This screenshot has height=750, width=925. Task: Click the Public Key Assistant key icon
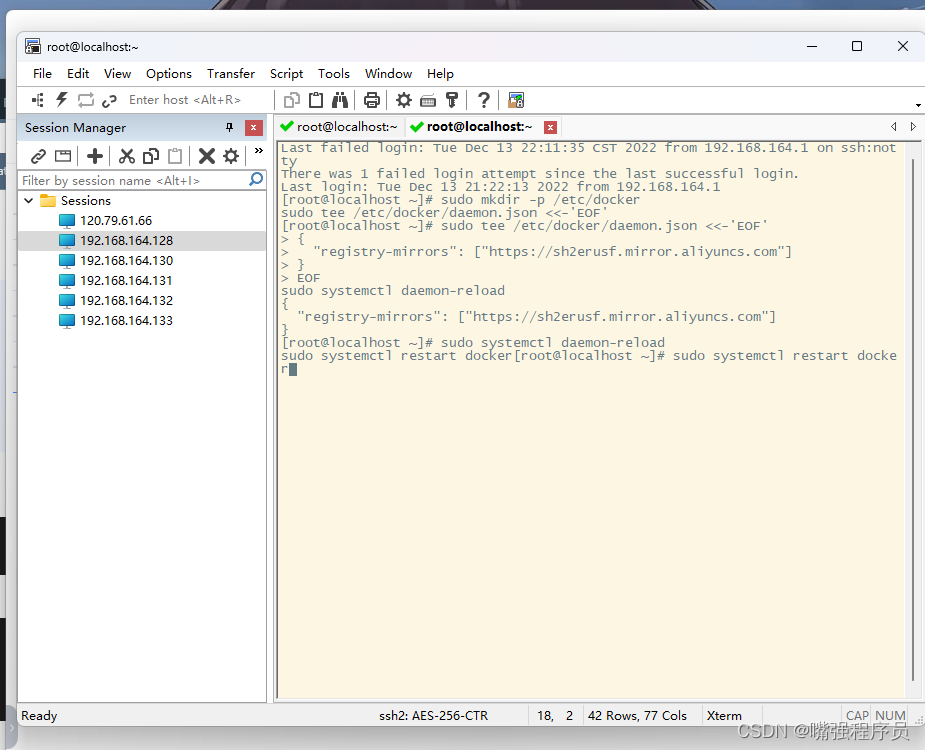coord(452,100)
